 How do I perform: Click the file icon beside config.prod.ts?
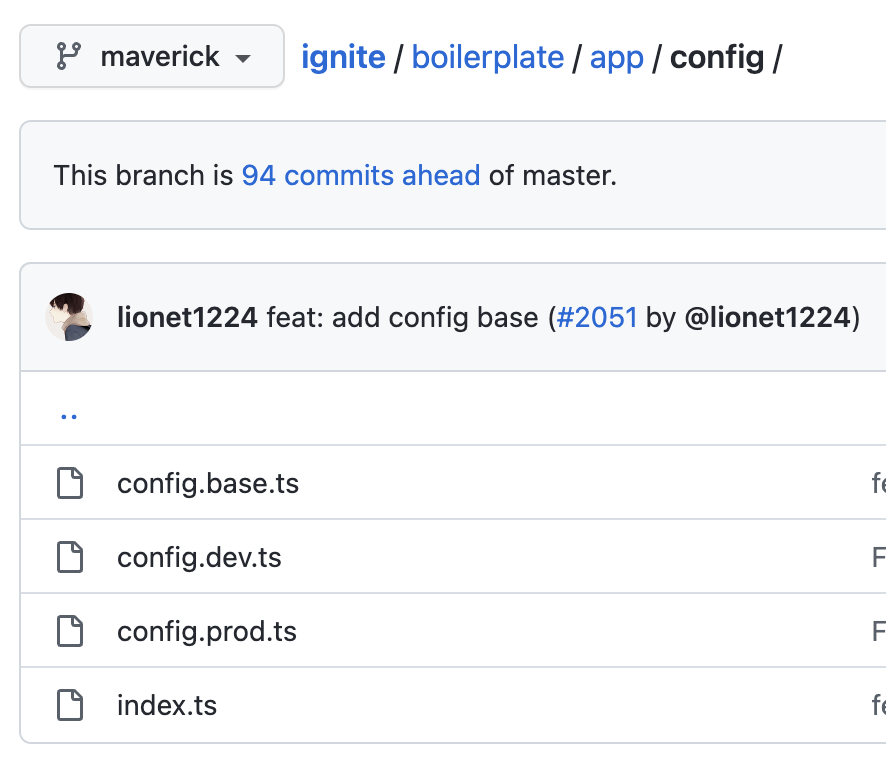coord(70,631)
